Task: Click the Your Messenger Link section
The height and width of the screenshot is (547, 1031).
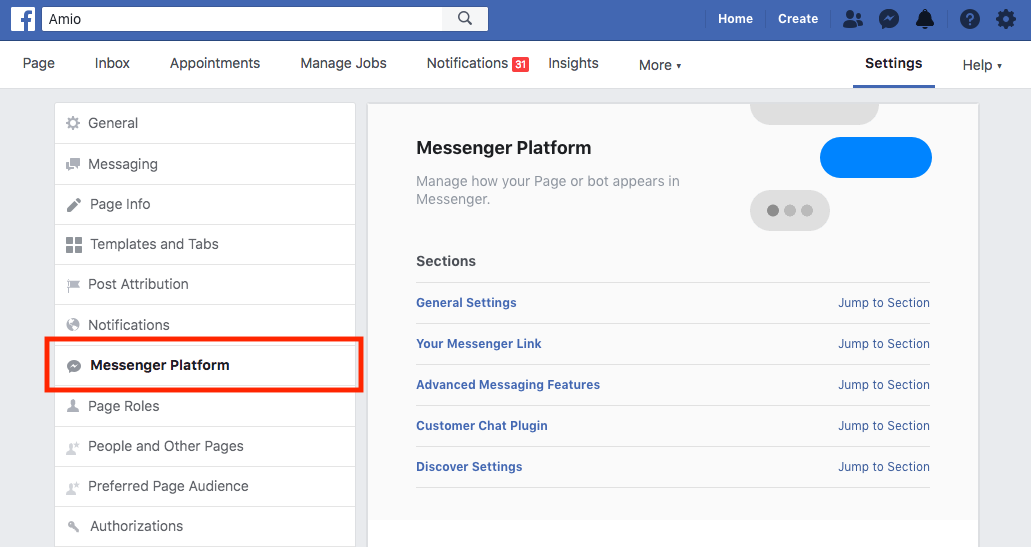Action: [479, 343]
